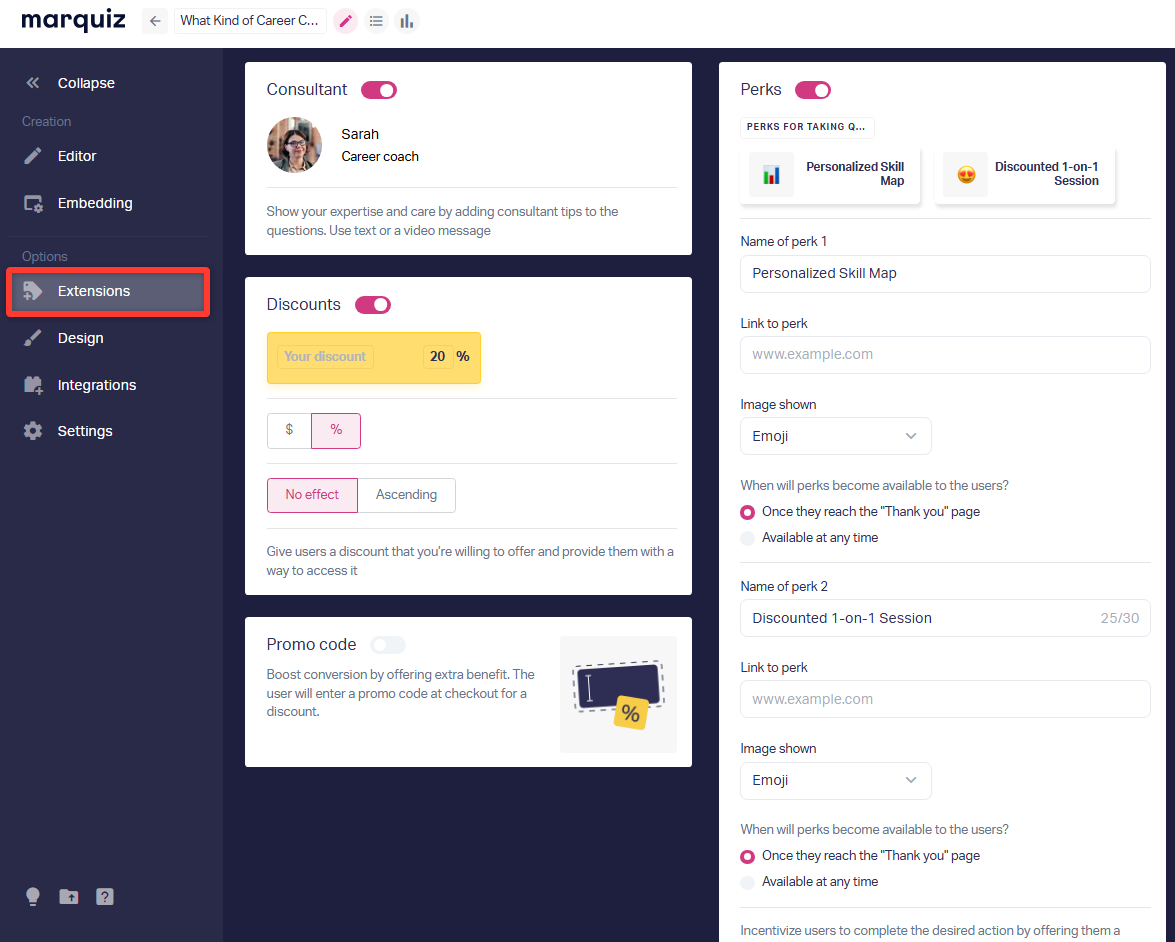Image resolution: width=1175 pixels, height=942 pixels.
Task: Click the lightbulb icon in sidebar bottom
Action: point(33,897)
